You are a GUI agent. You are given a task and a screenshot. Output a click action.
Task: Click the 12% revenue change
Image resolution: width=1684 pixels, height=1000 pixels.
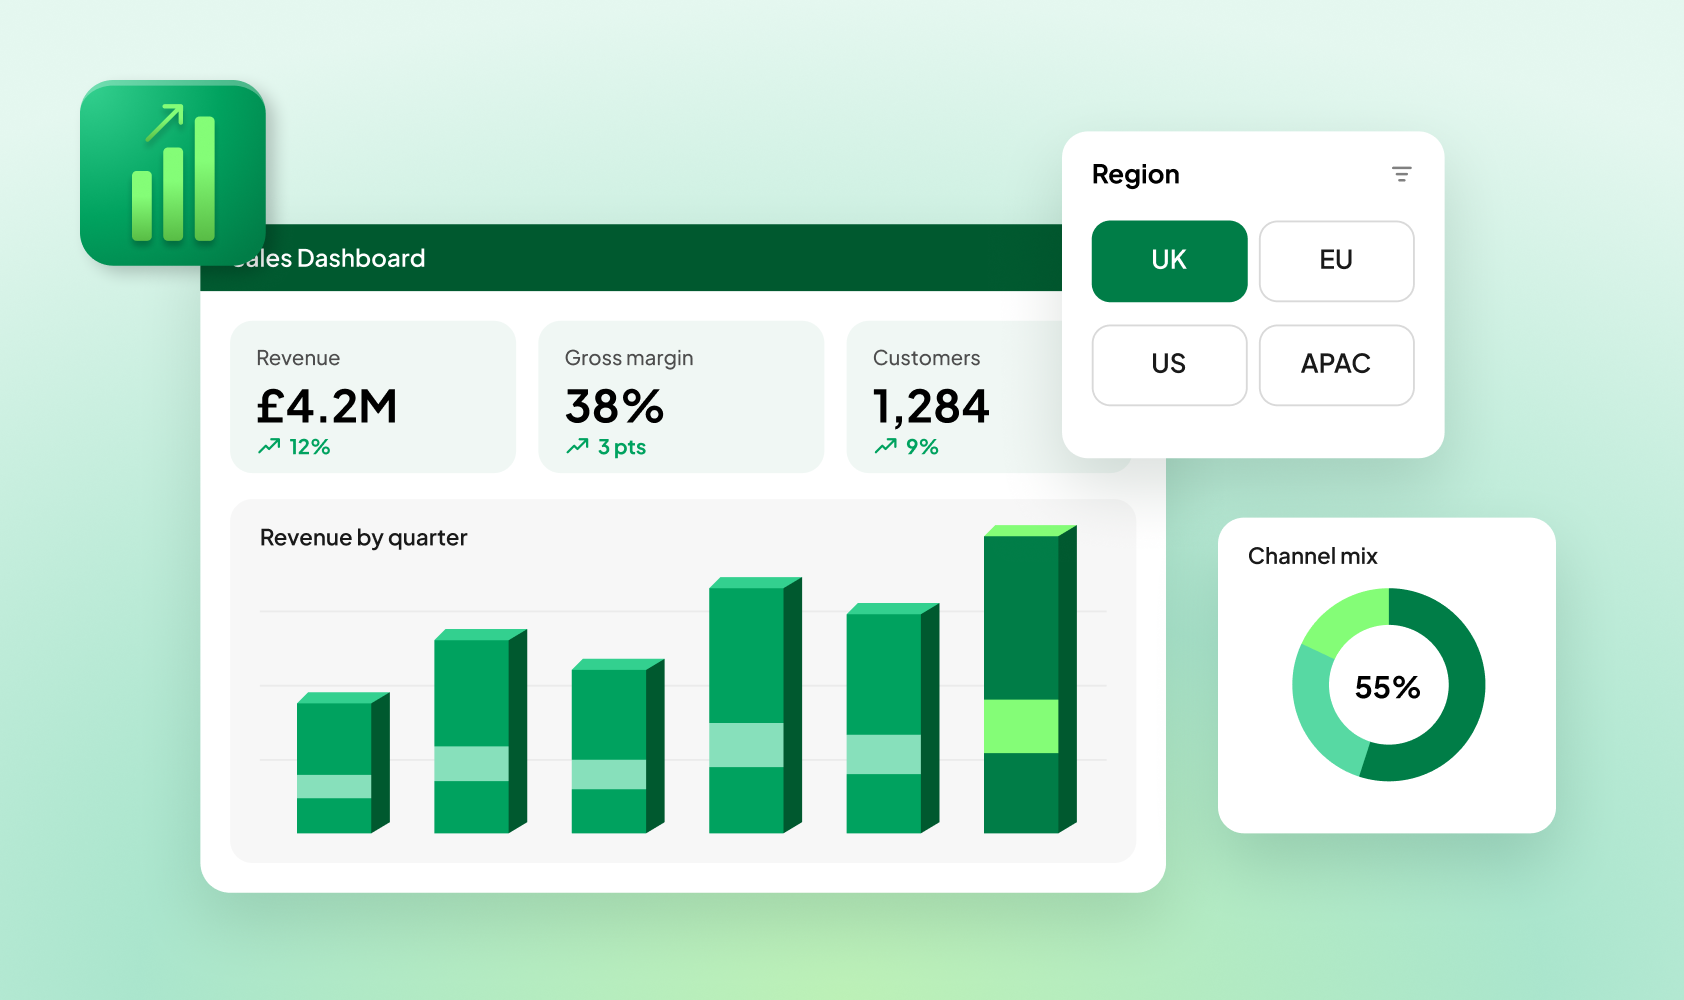point(310,447)
